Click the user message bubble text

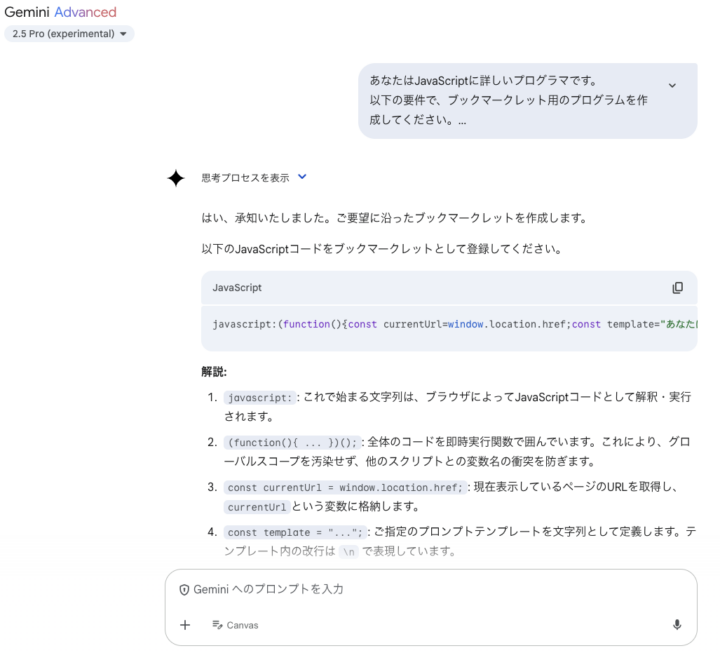pos(508,101)
